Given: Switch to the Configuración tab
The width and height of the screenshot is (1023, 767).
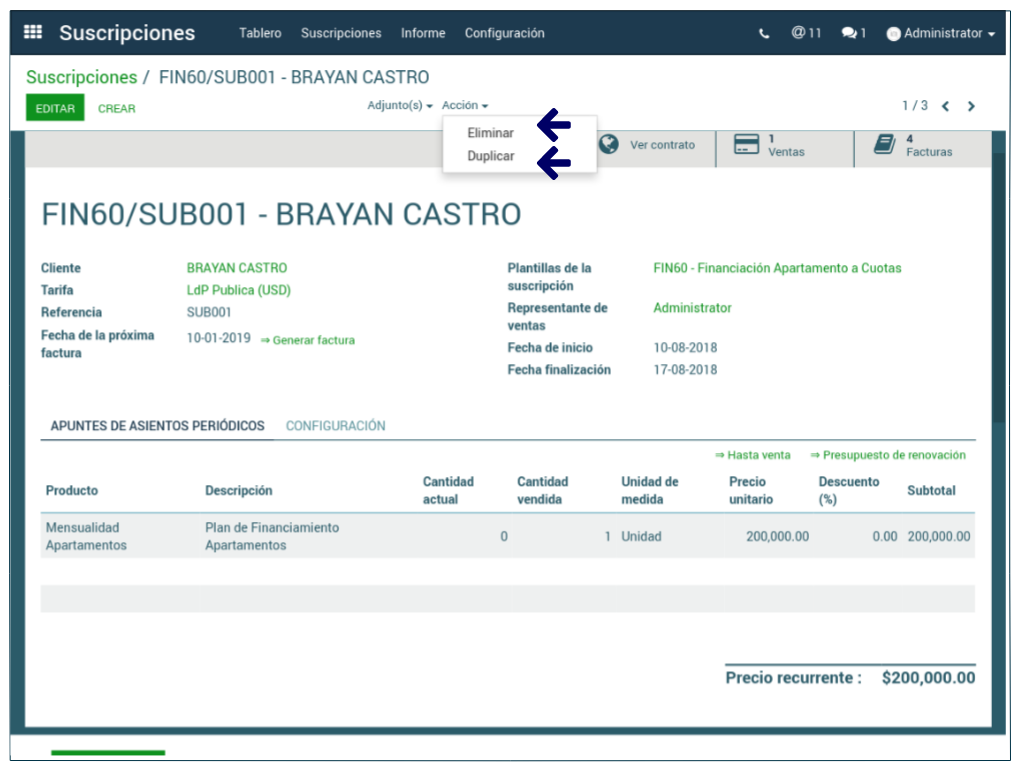Looking at the screenshot, I should tap(335, 426).
